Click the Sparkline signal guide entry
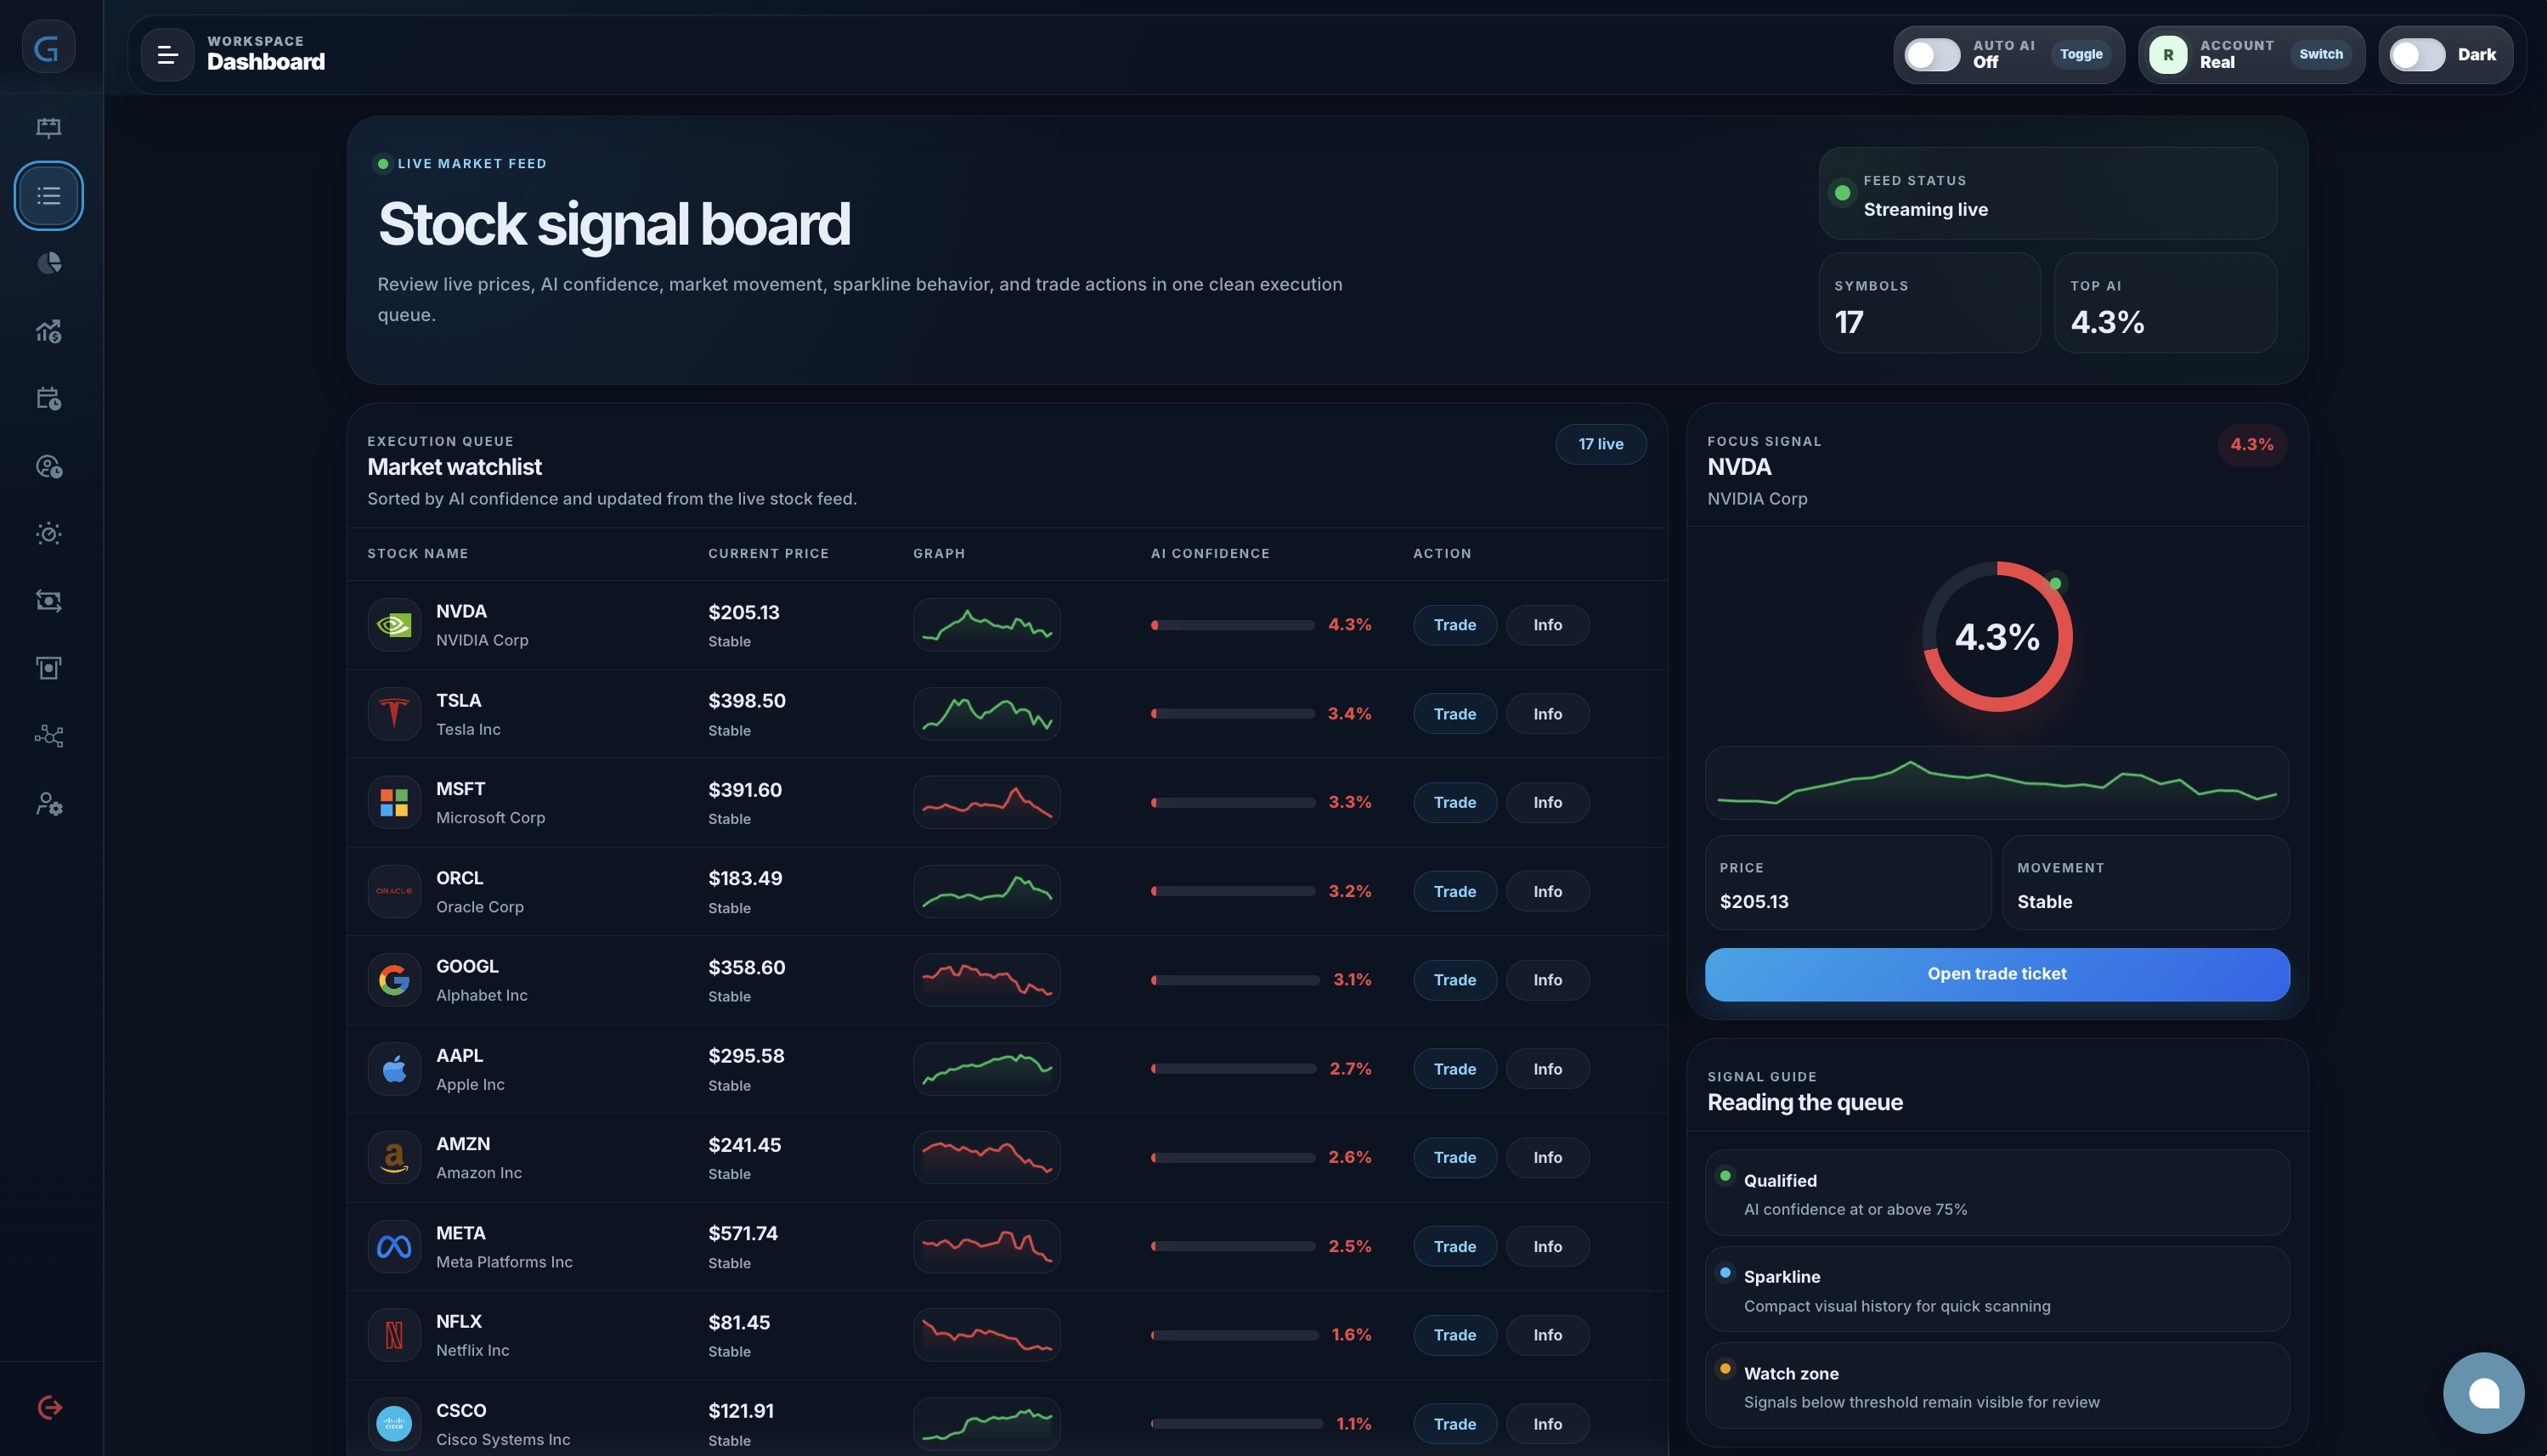Image resolution: width=2547 pixels, height=1456 pixels. 1997,1290
